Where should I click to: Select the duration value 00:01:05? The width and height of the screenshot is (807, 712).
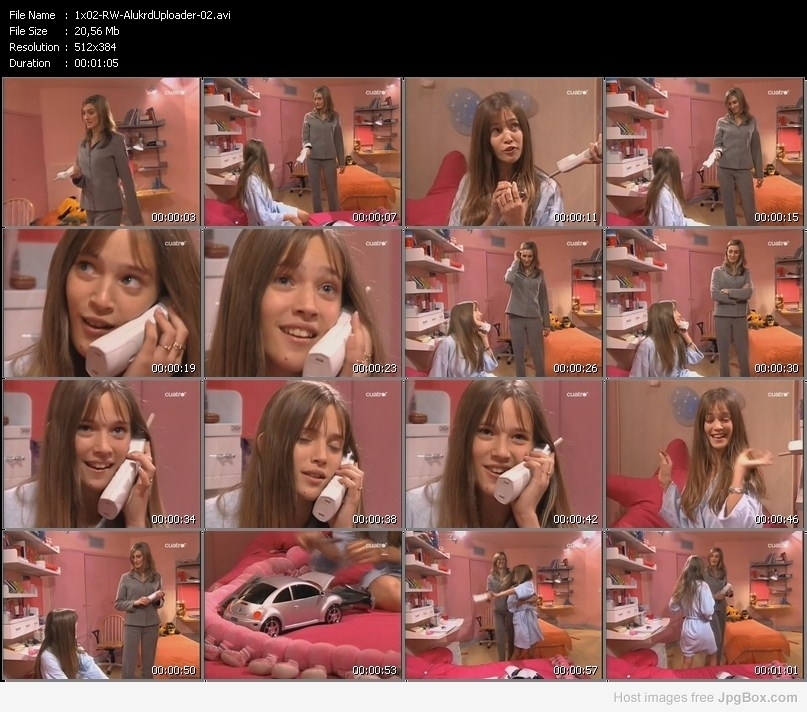[x=96, y=63]
